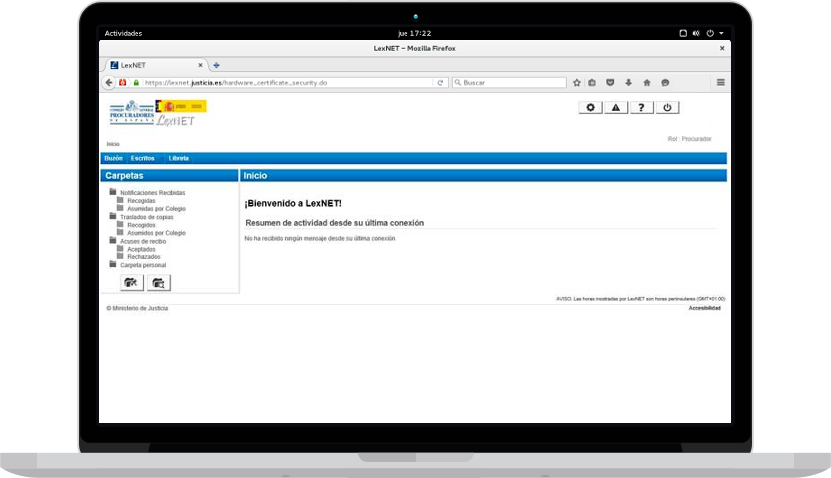
Task: Open the Firefox downloads arrow icon
Action: (629, 83)
